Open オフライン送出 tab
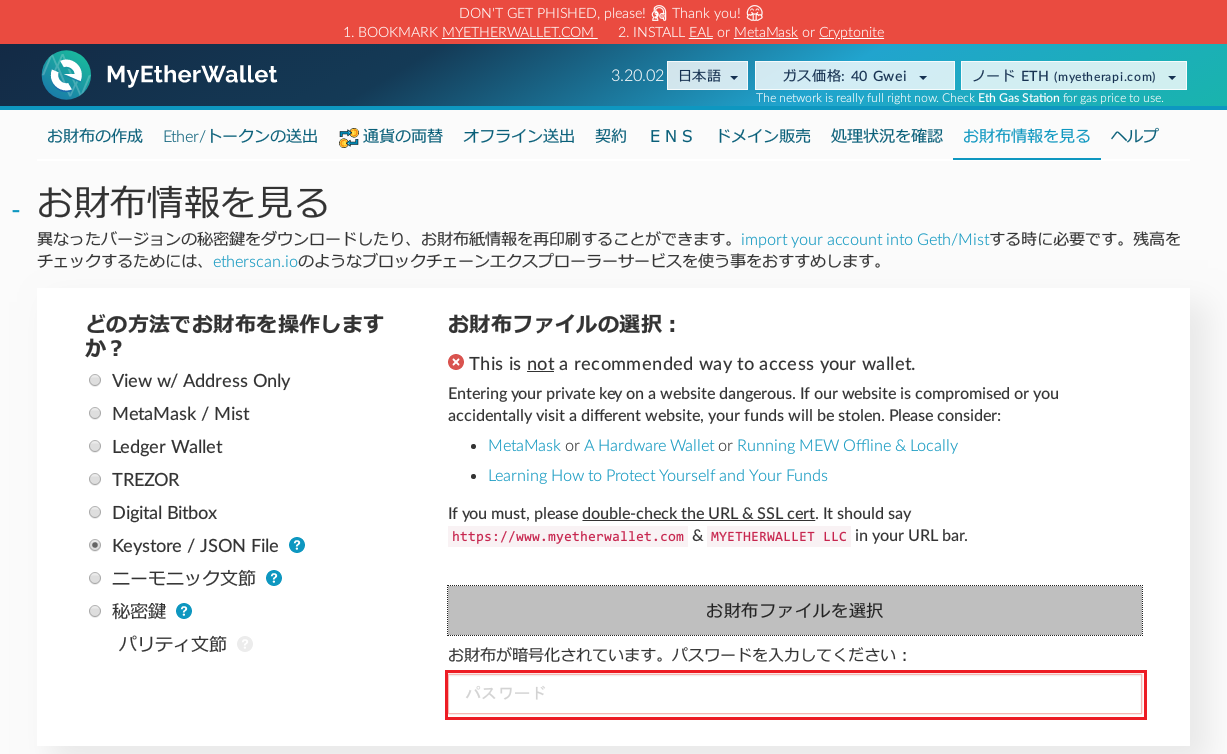 pyautogui.click(x=519, y=136)
